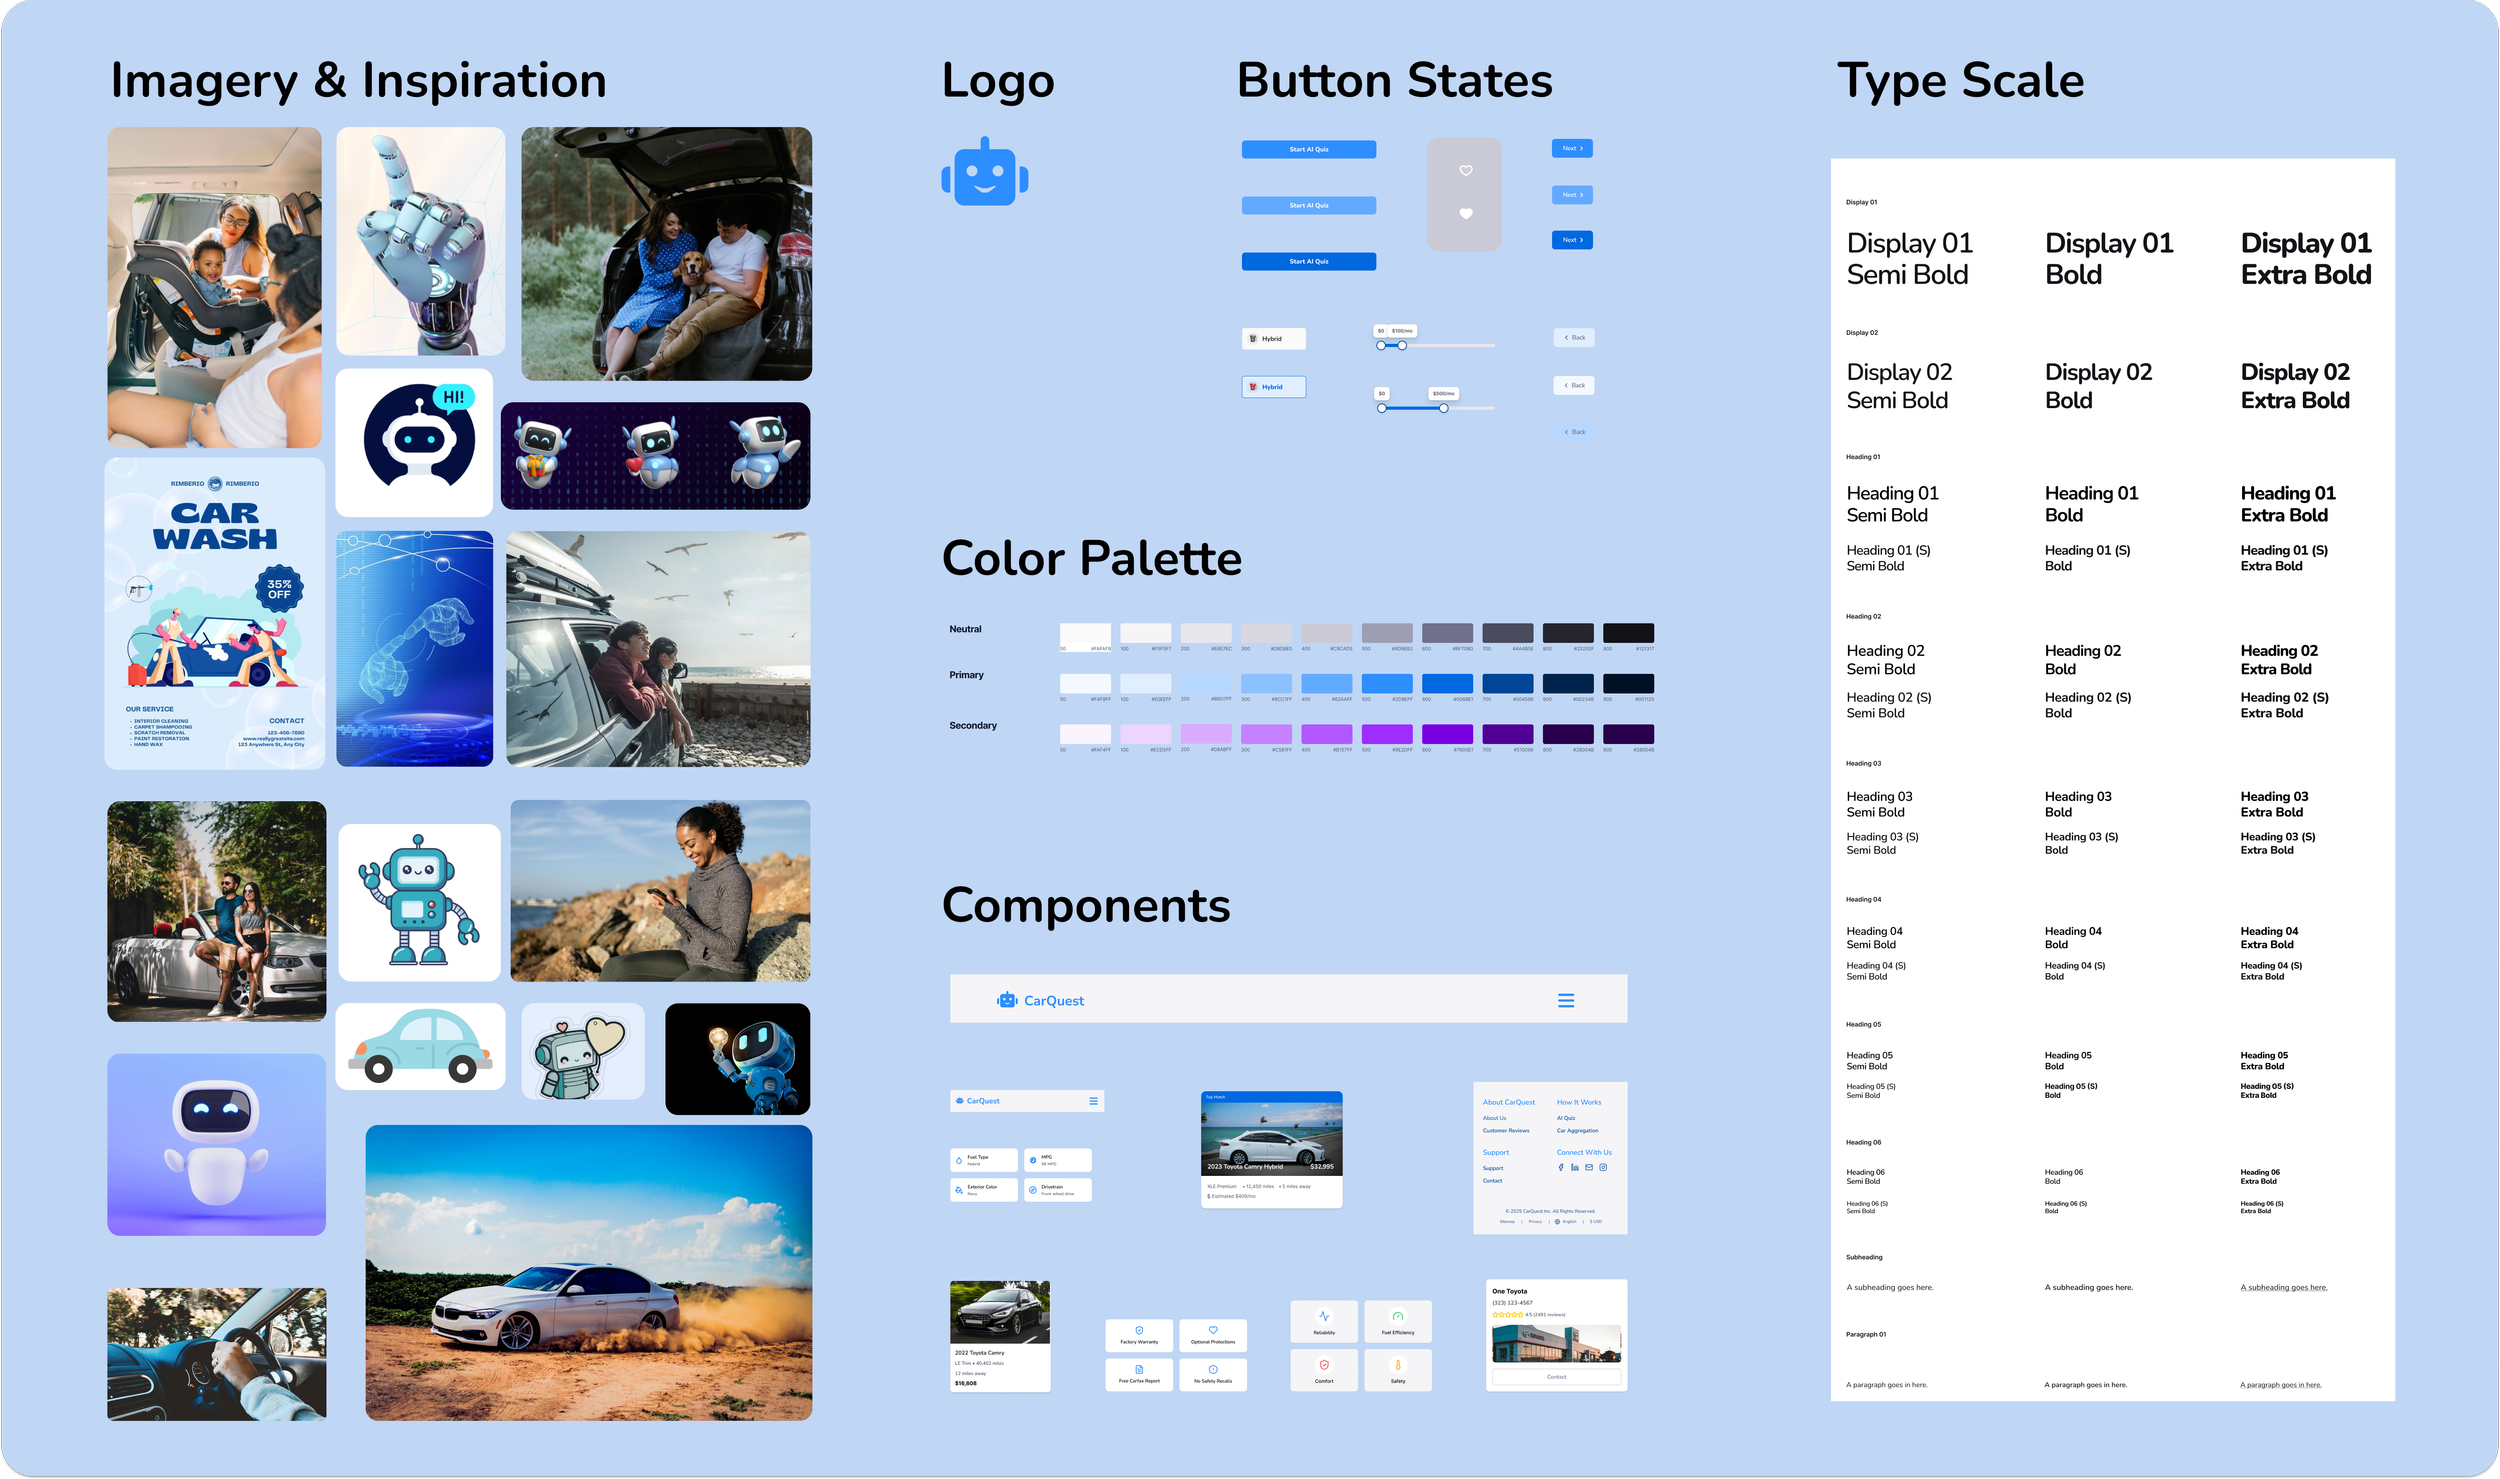The image size is (2500, 1479).
Task: Open the 2023 Toyota Camry Hybrid card
Action: 1271,1149
